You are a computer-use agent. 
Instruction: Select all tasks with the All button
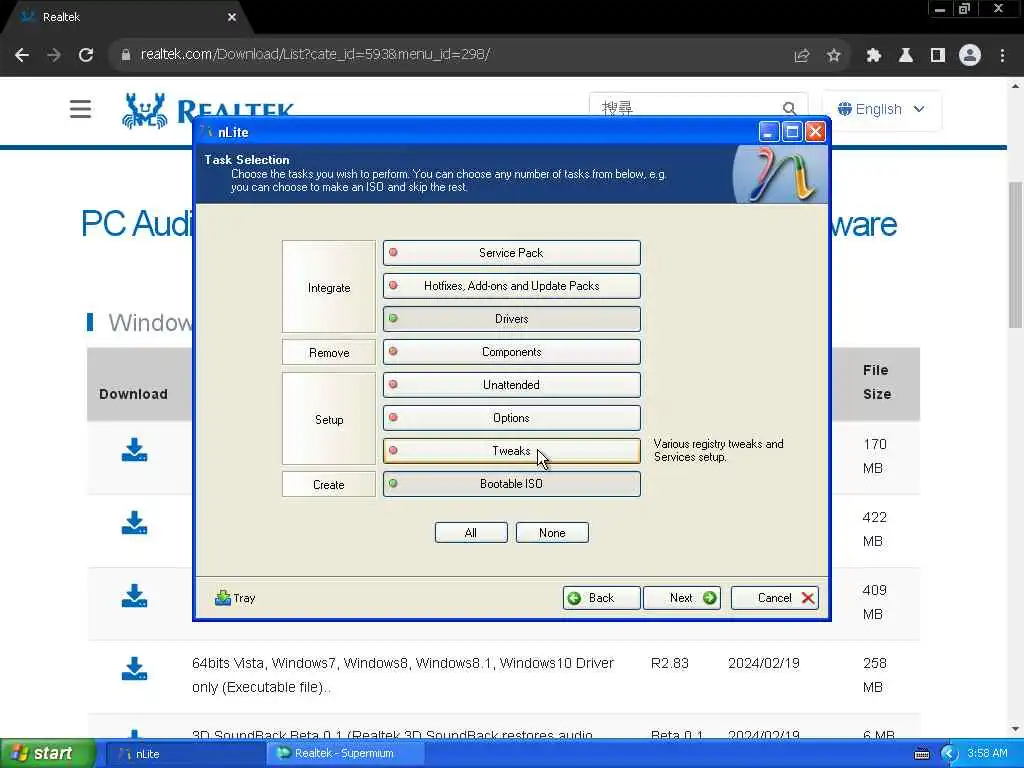click(x=471, y=533)
